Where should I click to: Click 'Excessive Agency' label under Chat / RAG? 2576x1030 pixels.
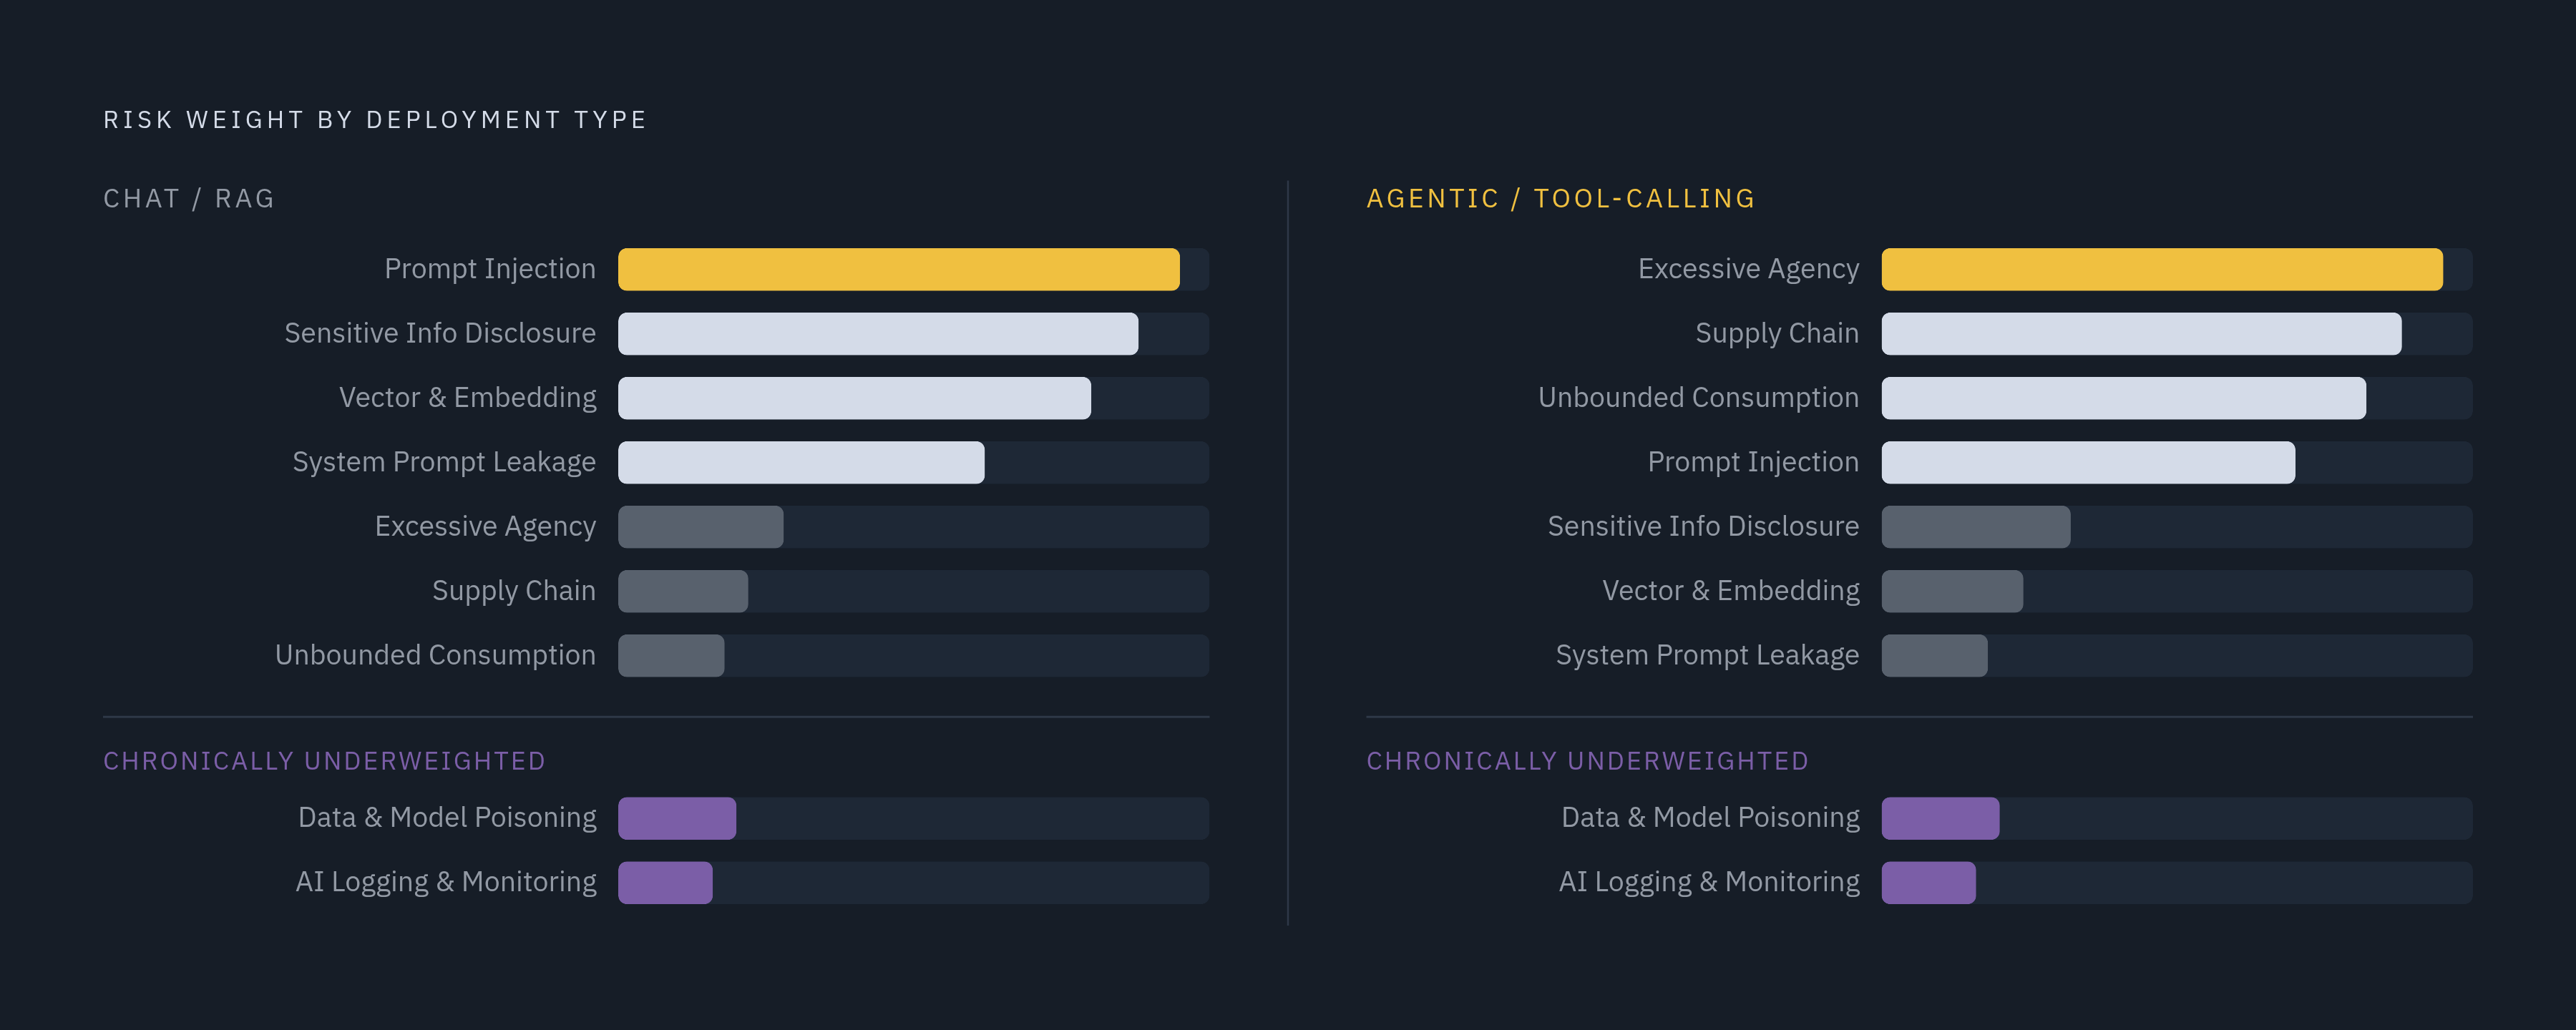point(485,527)
